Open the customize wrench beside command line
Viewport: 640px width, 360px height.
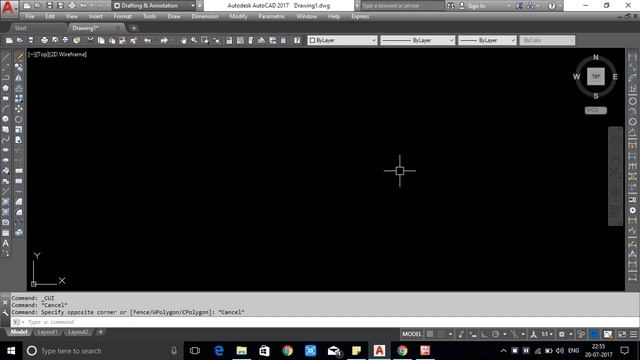click(5, 313)
